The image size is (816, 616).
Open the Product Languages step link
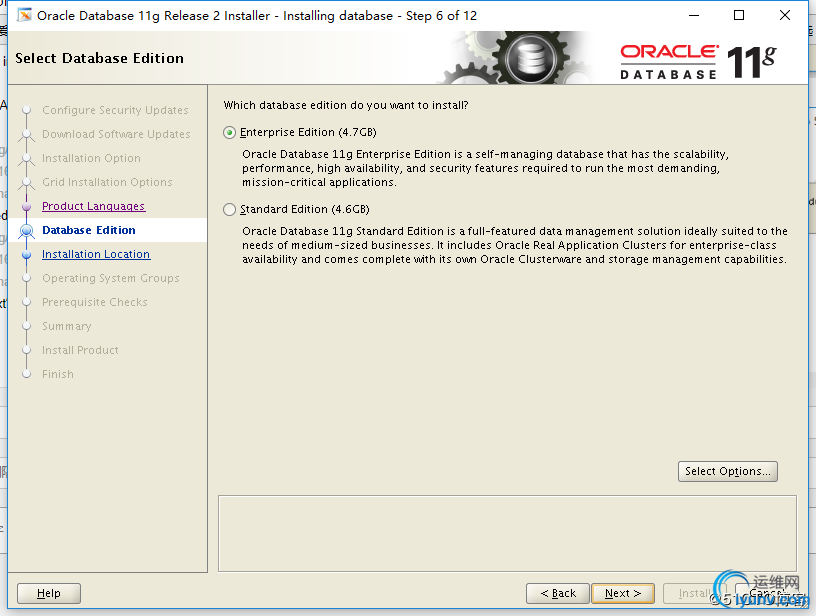click(x=94, y=206)
